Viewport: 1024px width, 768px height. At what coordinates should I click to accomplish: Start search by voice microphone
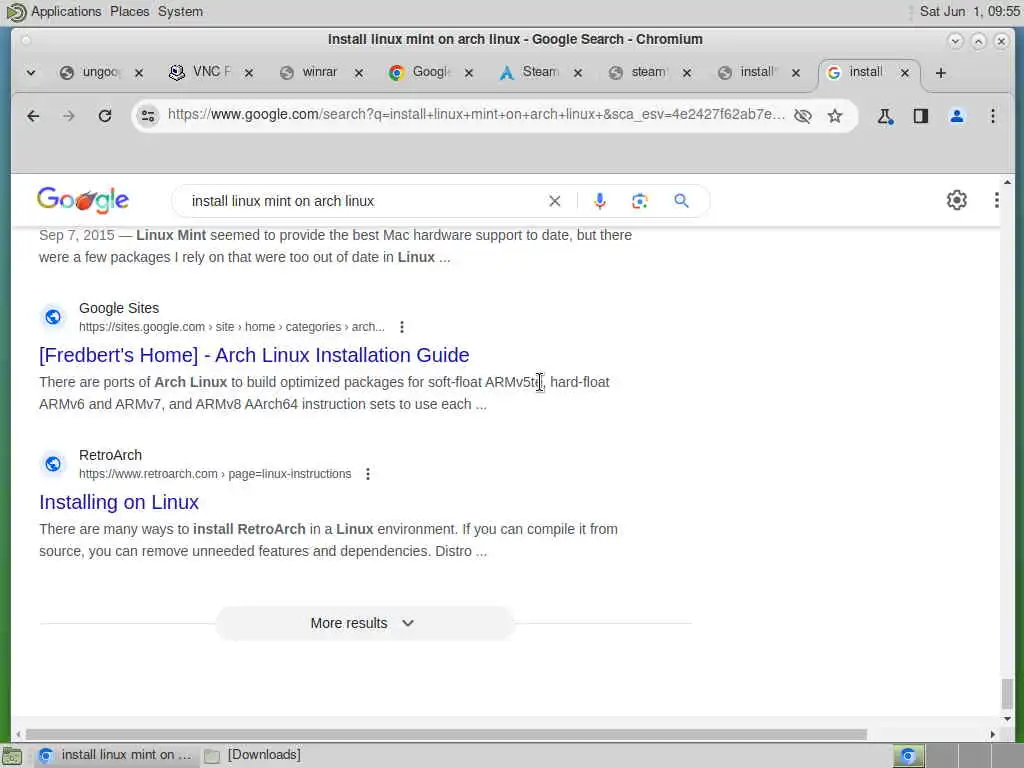[x=600, y=201]
